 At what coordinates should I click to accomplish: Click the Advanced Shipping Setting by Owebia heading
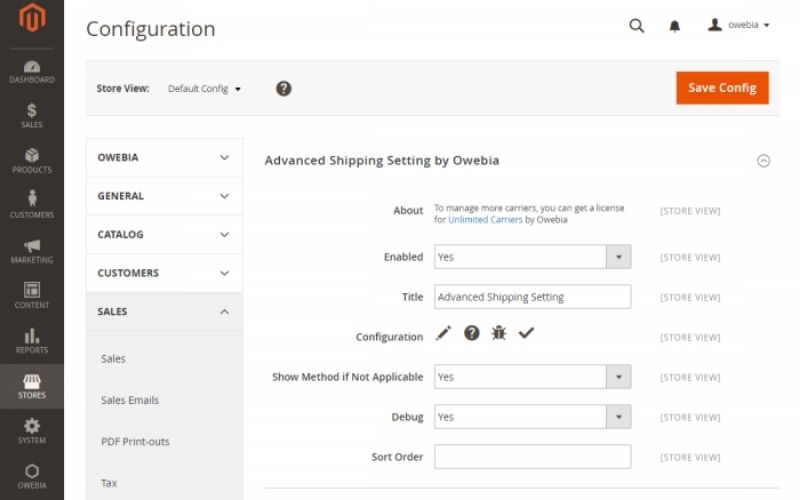[382, 161]
